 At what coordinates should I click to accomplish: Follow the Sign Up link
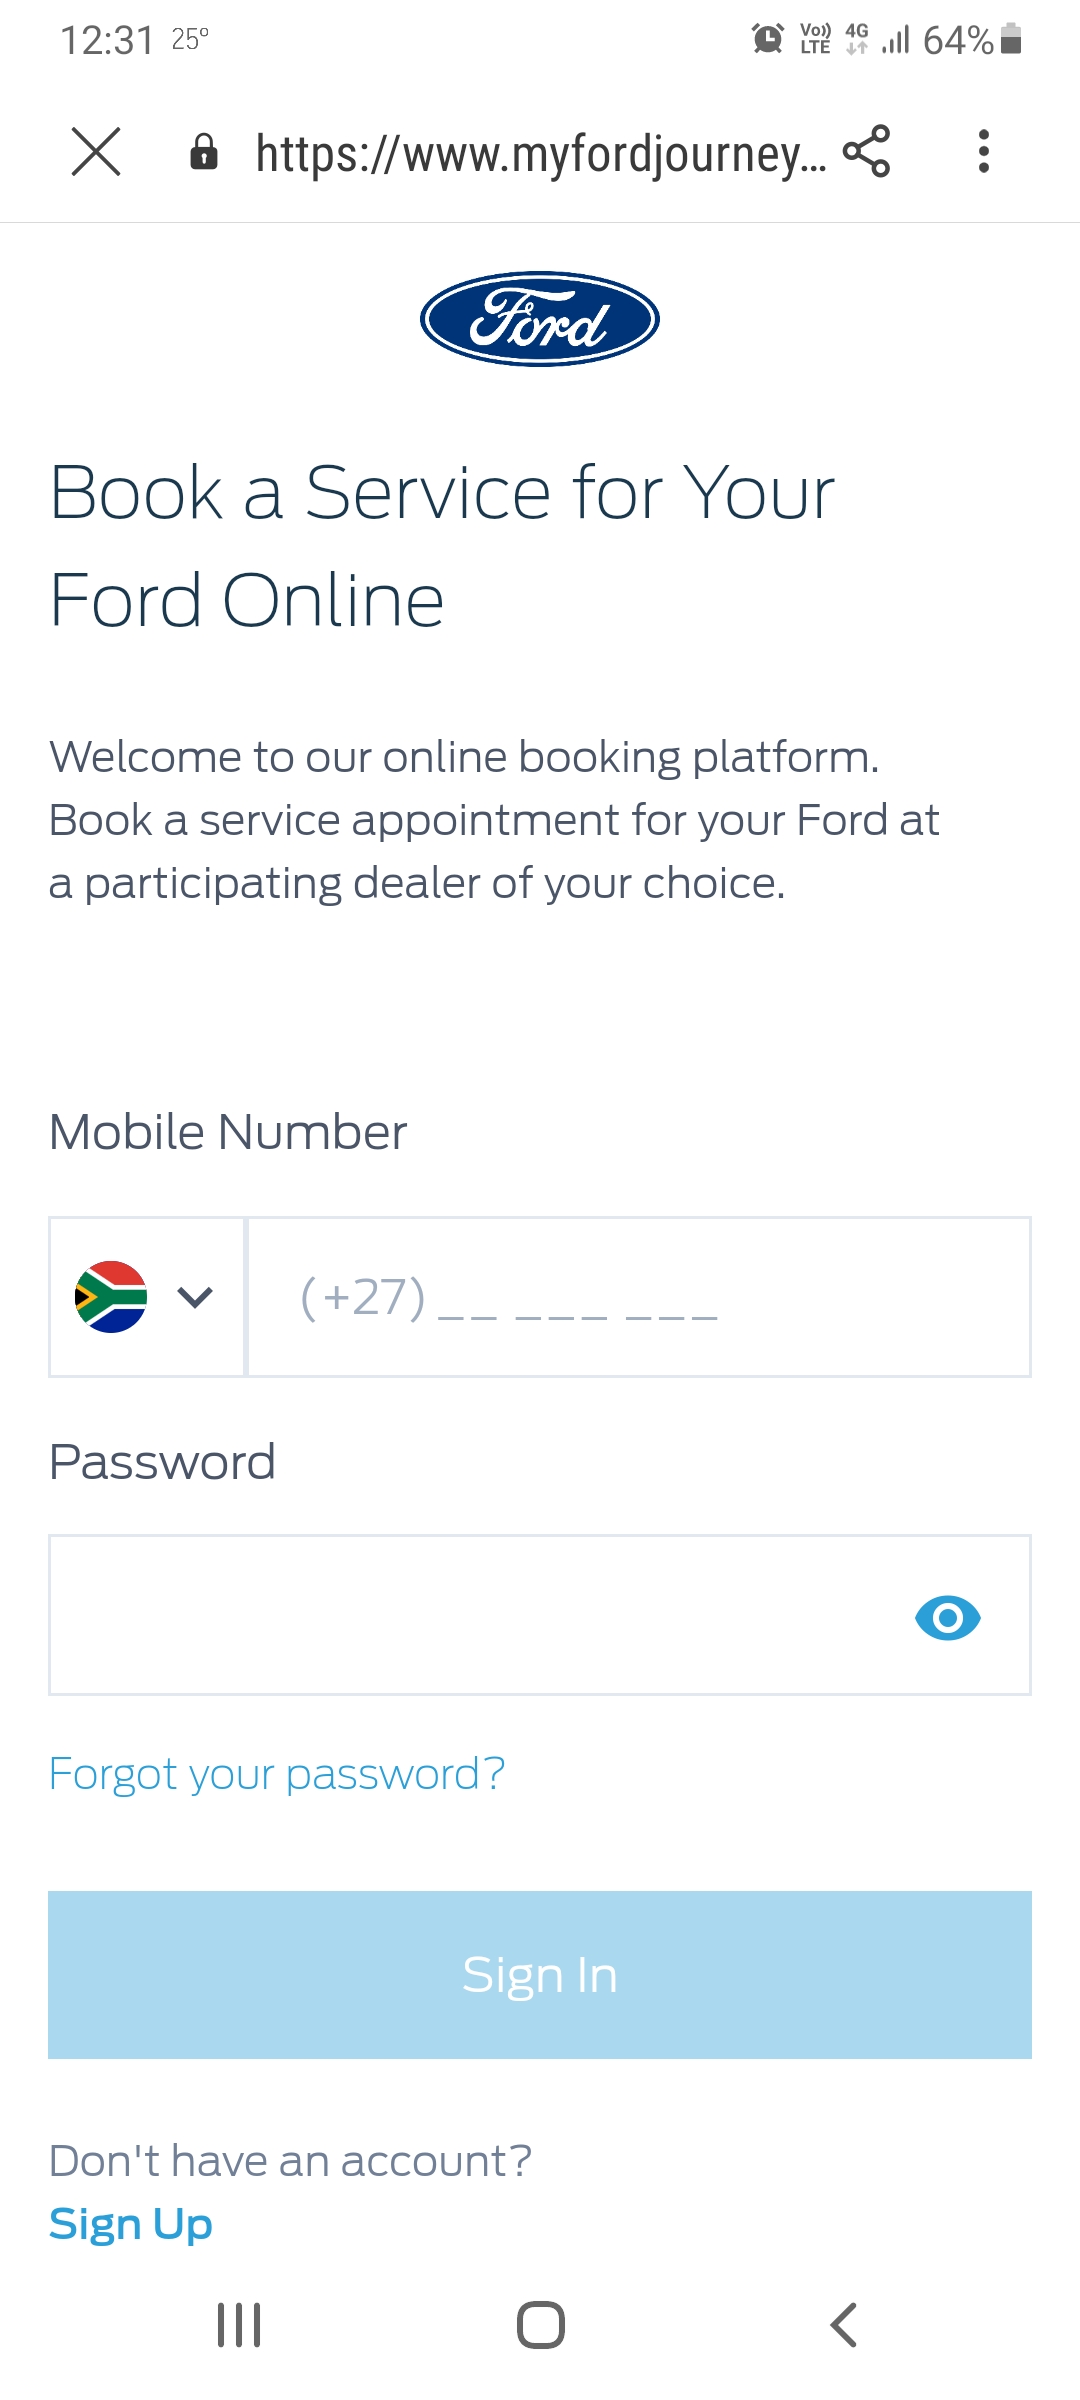[131, 2225]
